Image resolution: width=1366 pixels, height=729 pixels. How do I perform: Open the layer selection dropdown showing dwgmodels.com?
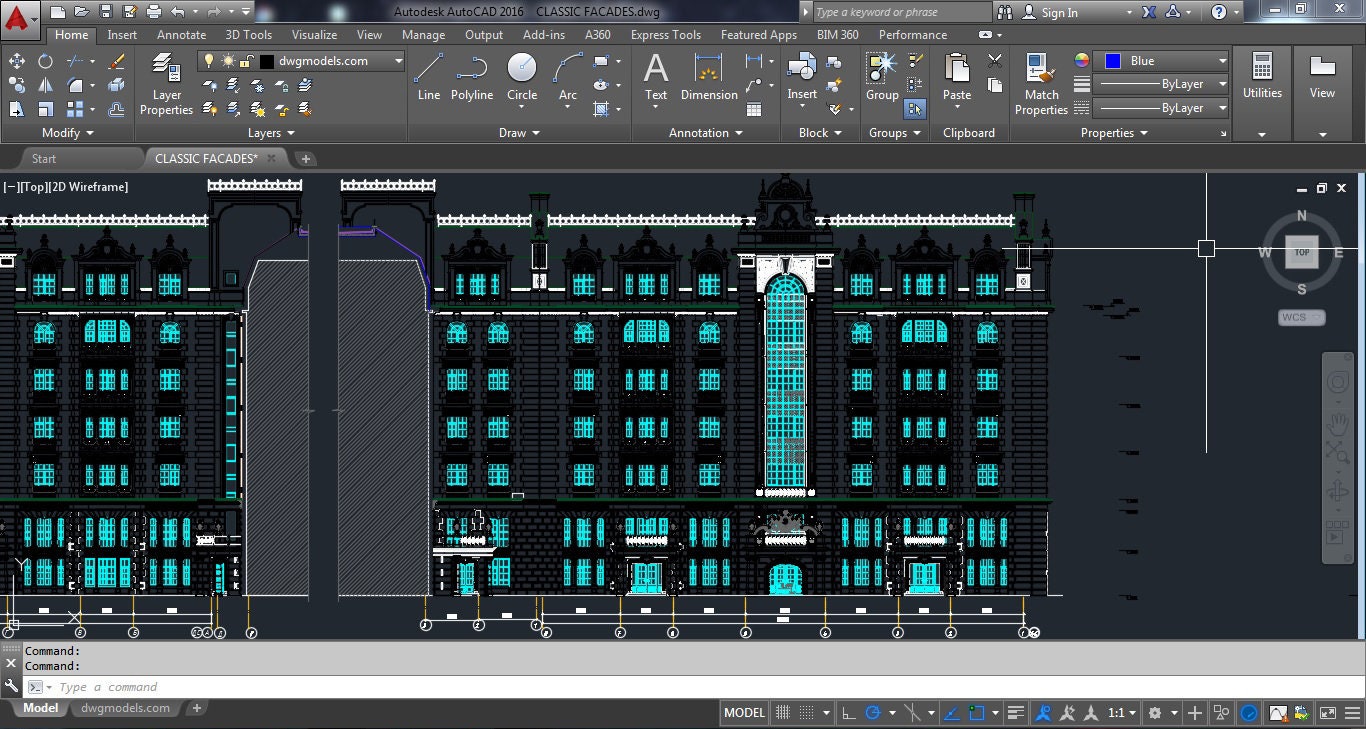(398, 61)
